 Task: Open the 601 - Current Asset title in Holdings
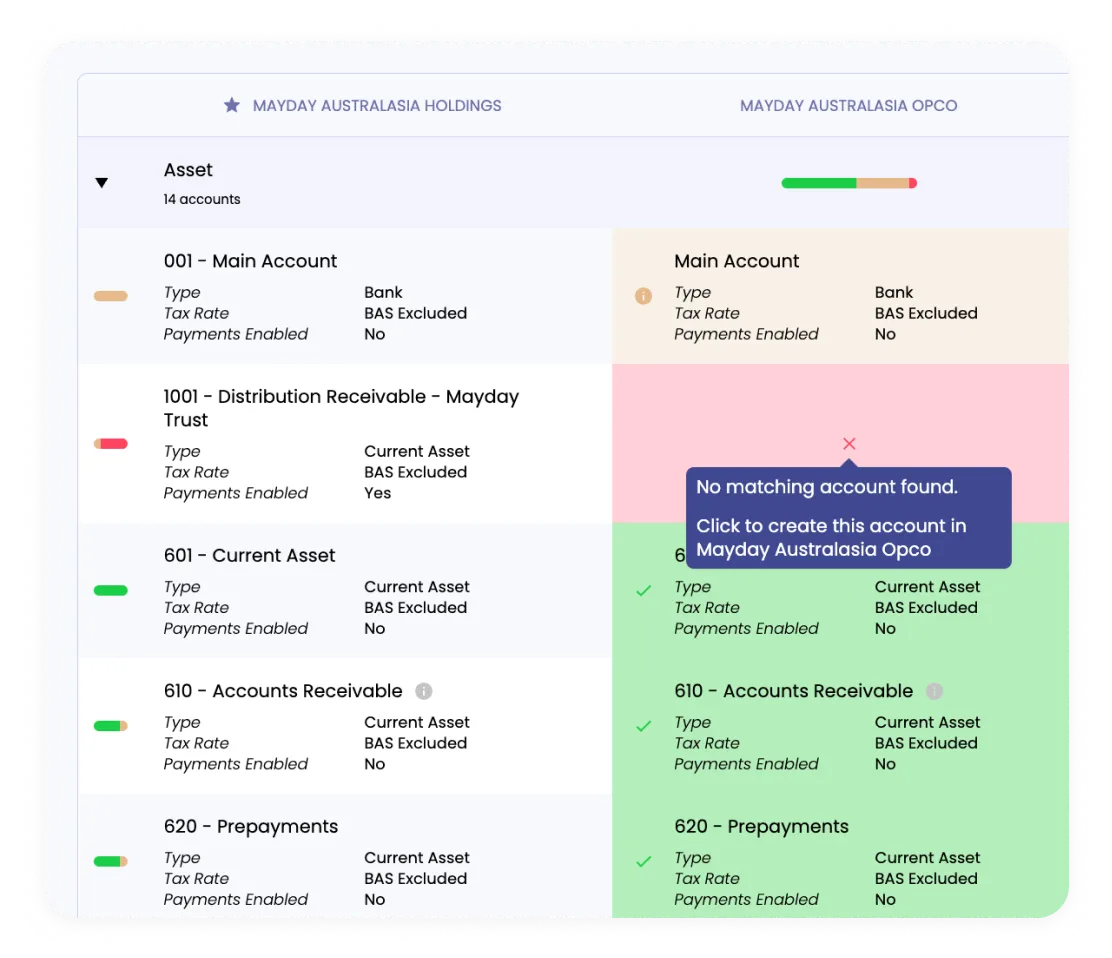point(249,555)
